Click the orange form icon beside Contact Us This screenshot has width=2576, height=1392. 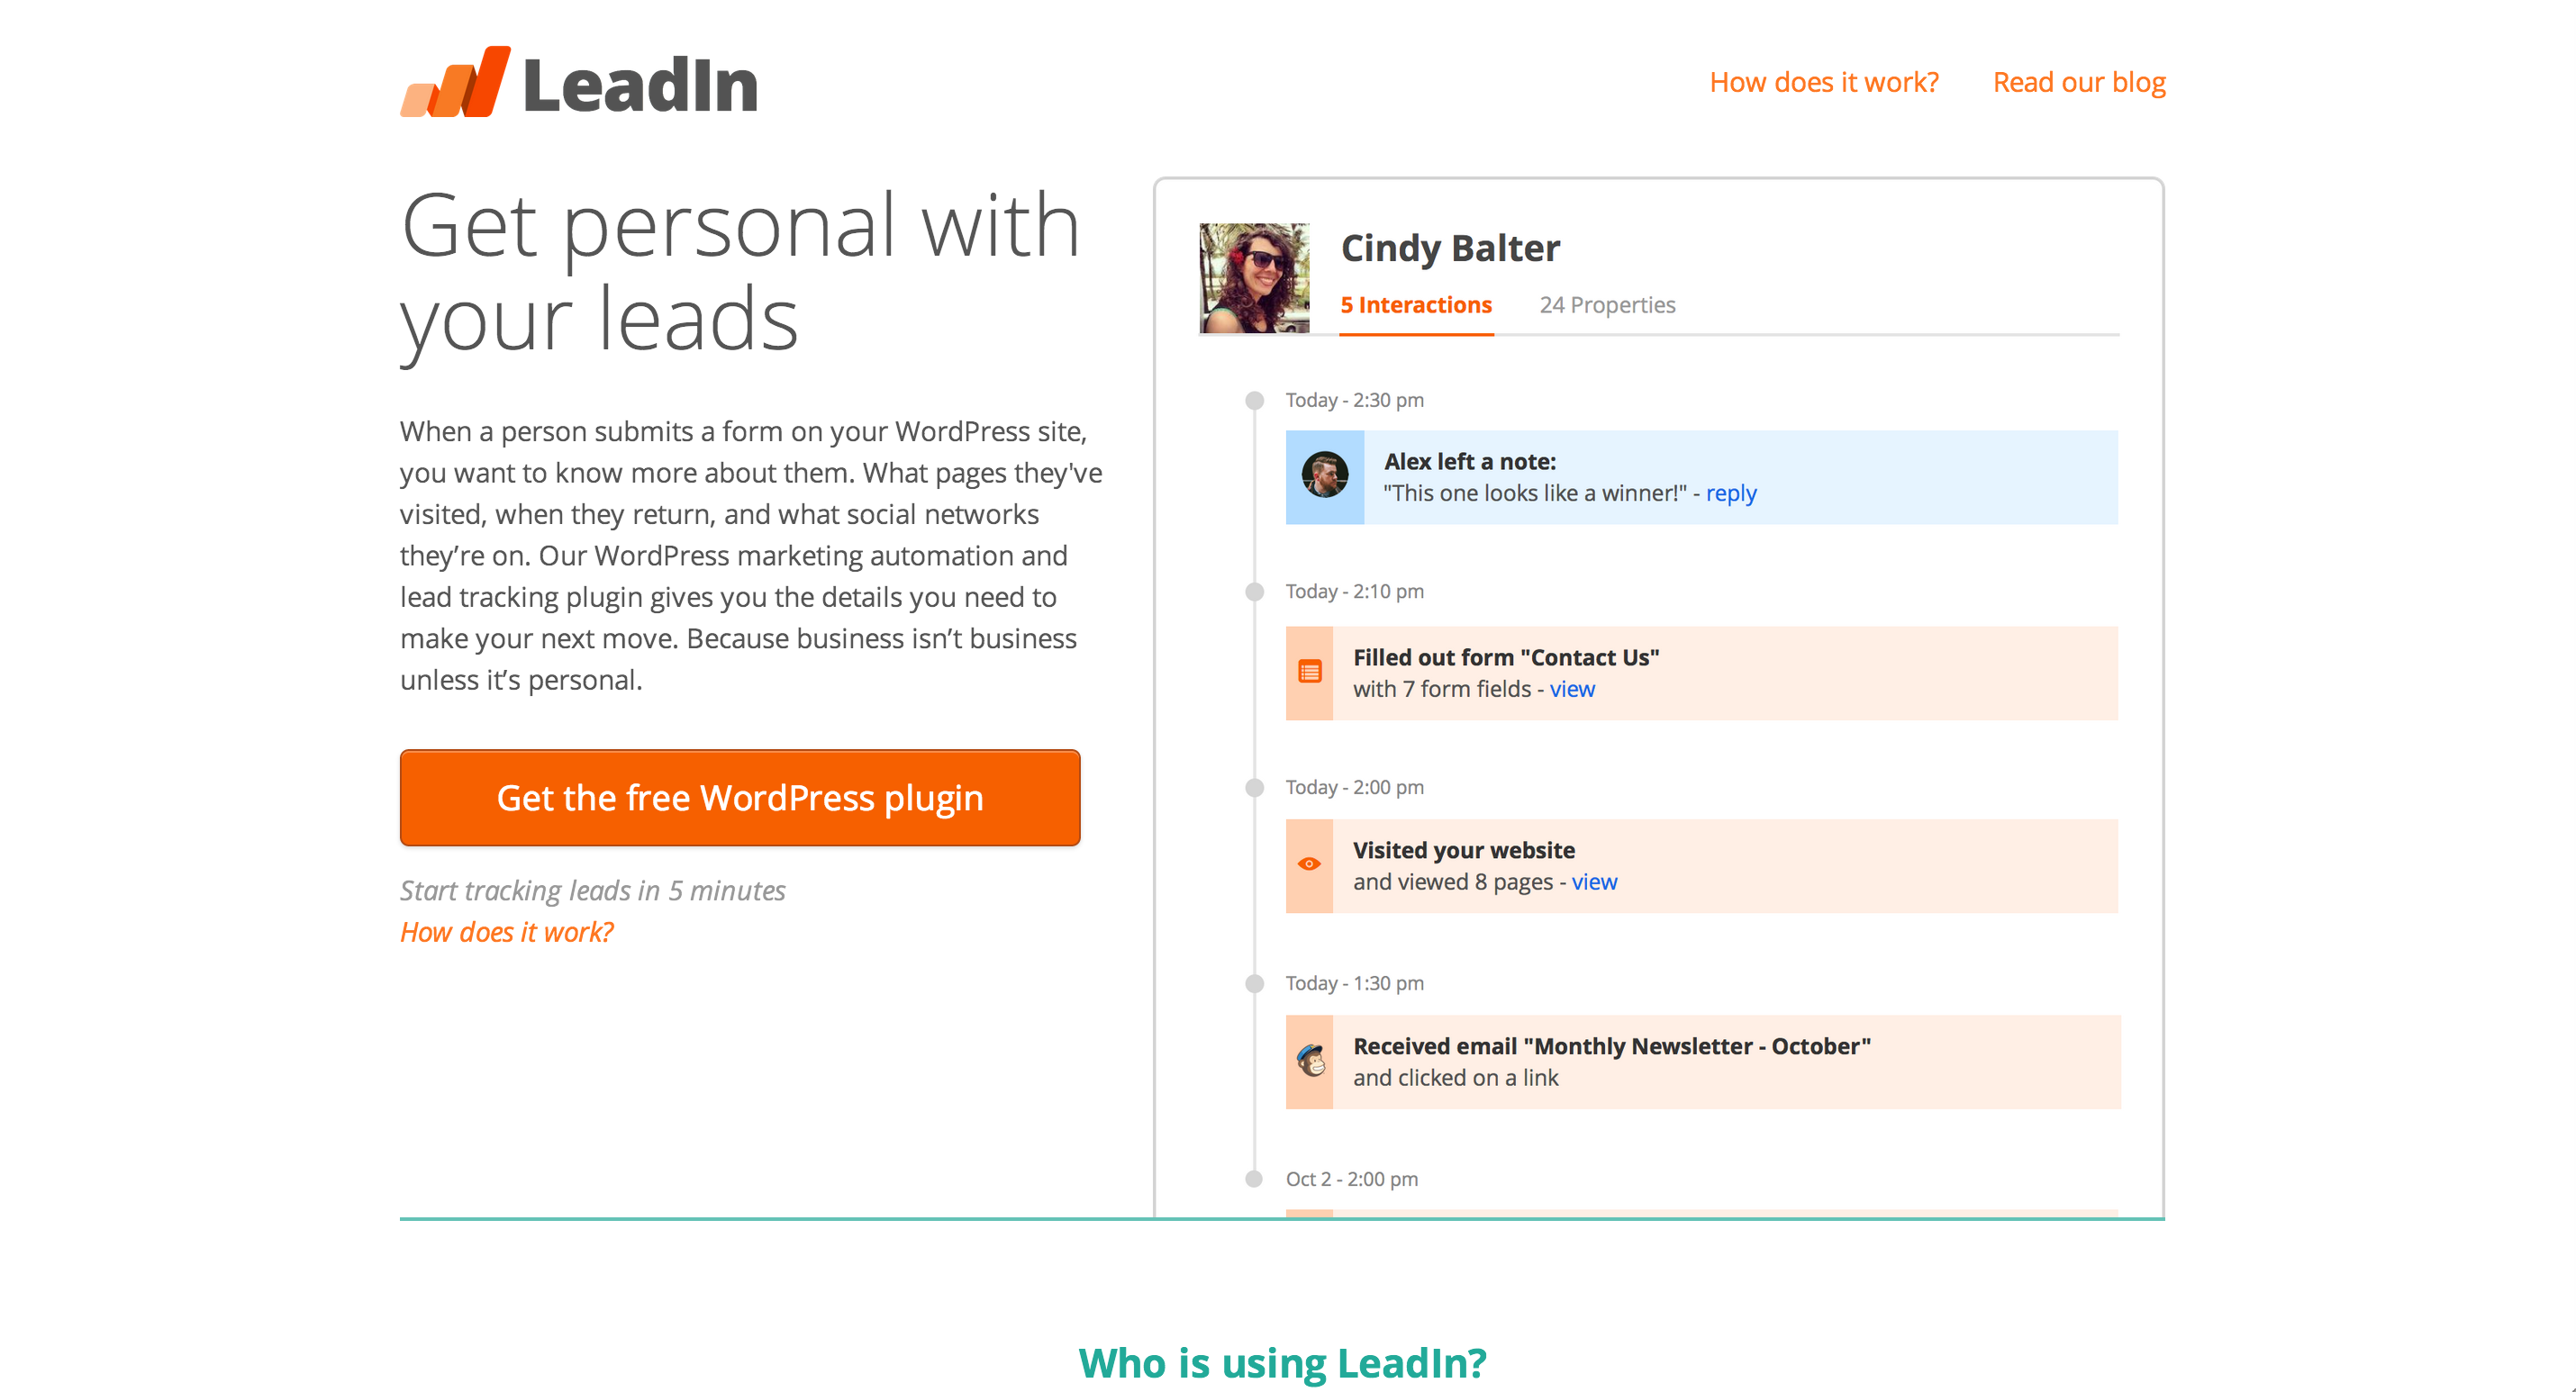pyautogui.click(x=1309, y=672)
